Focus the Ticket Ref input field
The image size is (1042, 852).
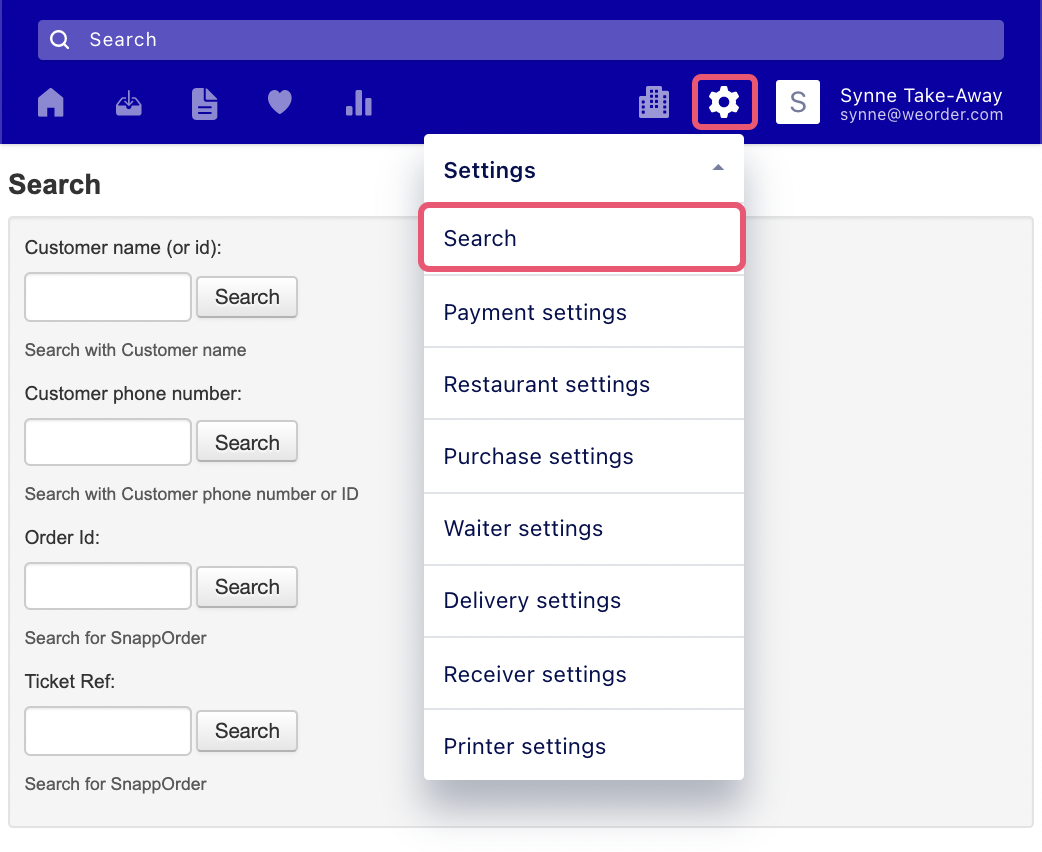(108, 731)
